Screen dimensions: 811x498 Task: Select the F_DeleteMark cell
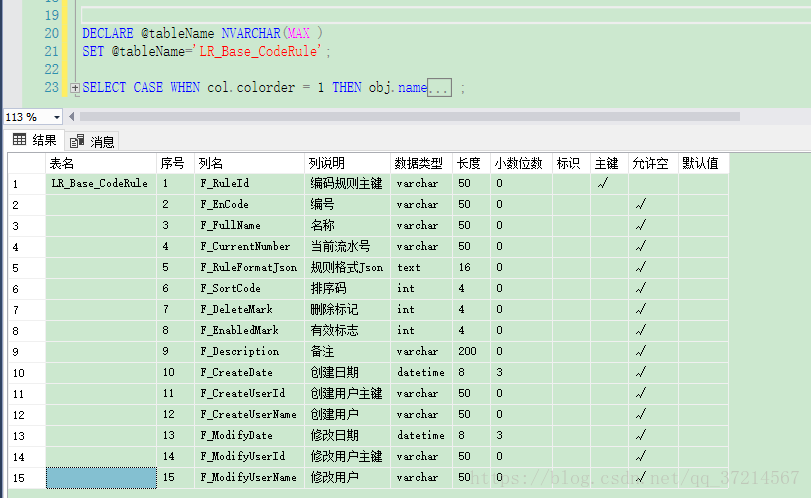pyautogui.click(x=249, y=310)
